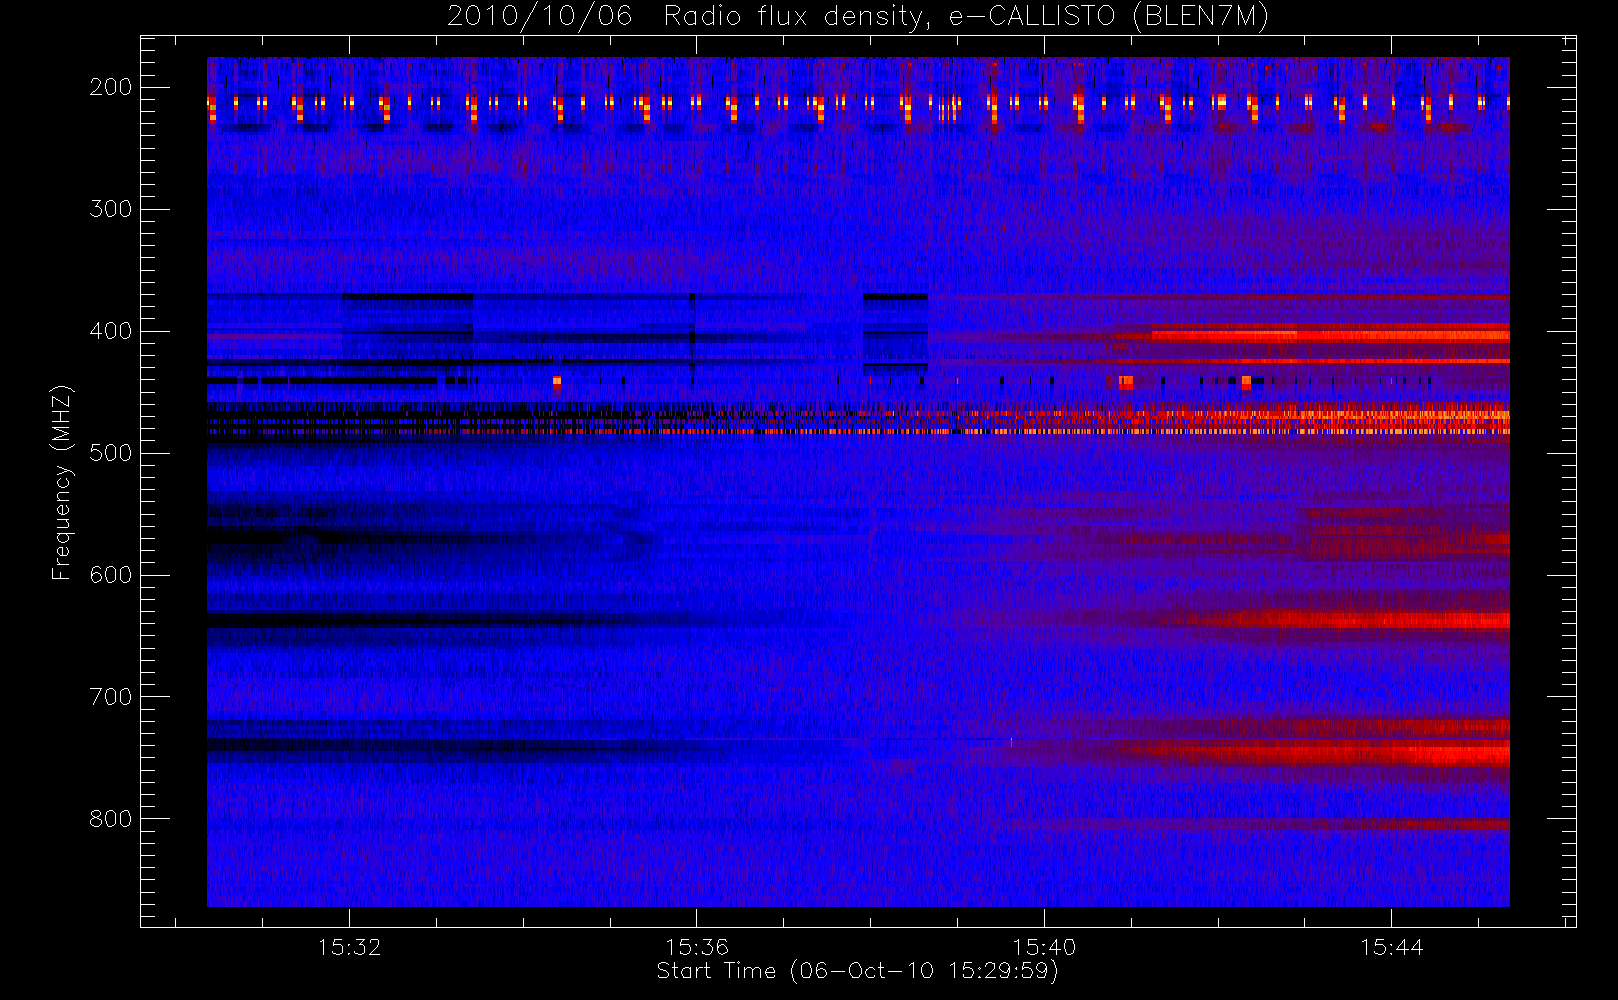
Task: Select the 200 frequency axis label
Action: (111, 87)
